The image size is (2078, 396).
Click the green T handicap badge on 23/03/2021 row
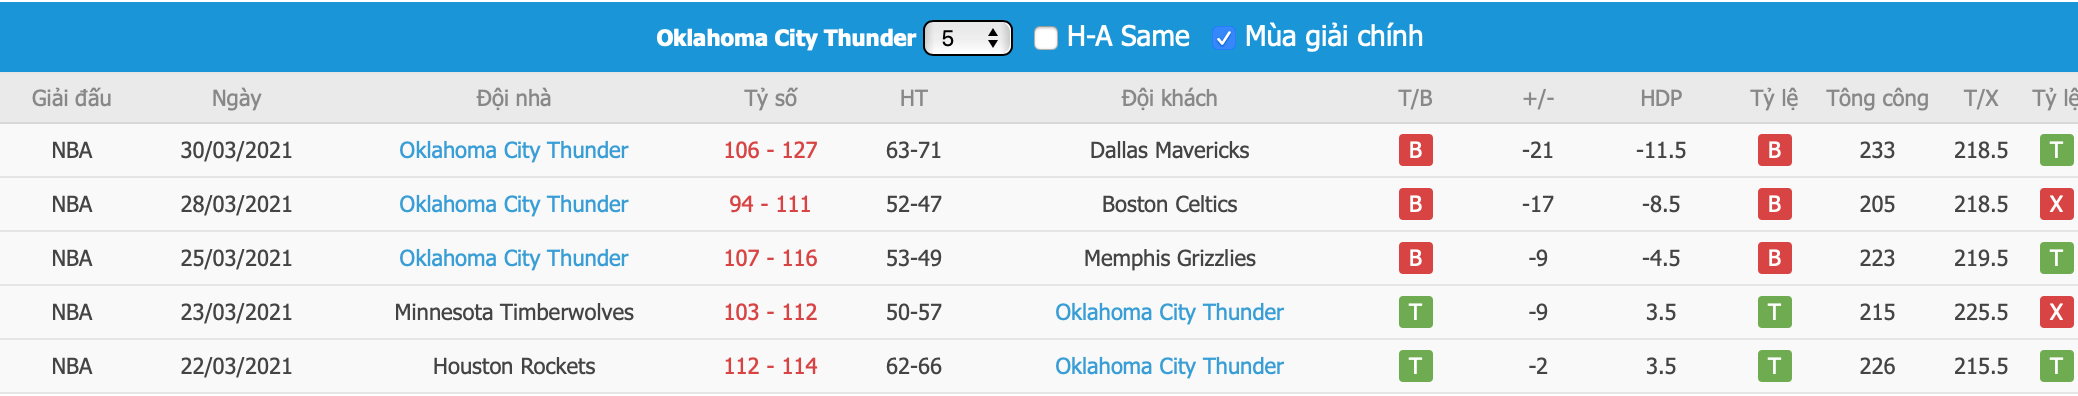(x=1774, y=312)
